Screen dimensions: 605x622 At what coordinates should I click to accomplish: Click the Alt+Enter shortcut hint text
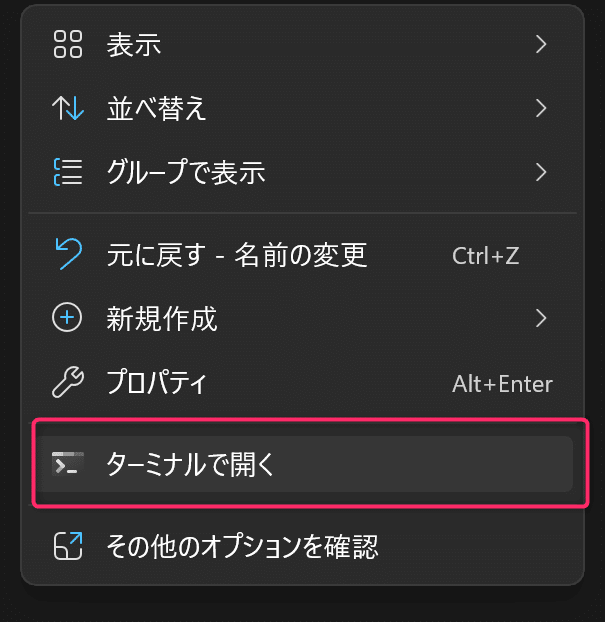pyautogui.click(x=502, y=384)
